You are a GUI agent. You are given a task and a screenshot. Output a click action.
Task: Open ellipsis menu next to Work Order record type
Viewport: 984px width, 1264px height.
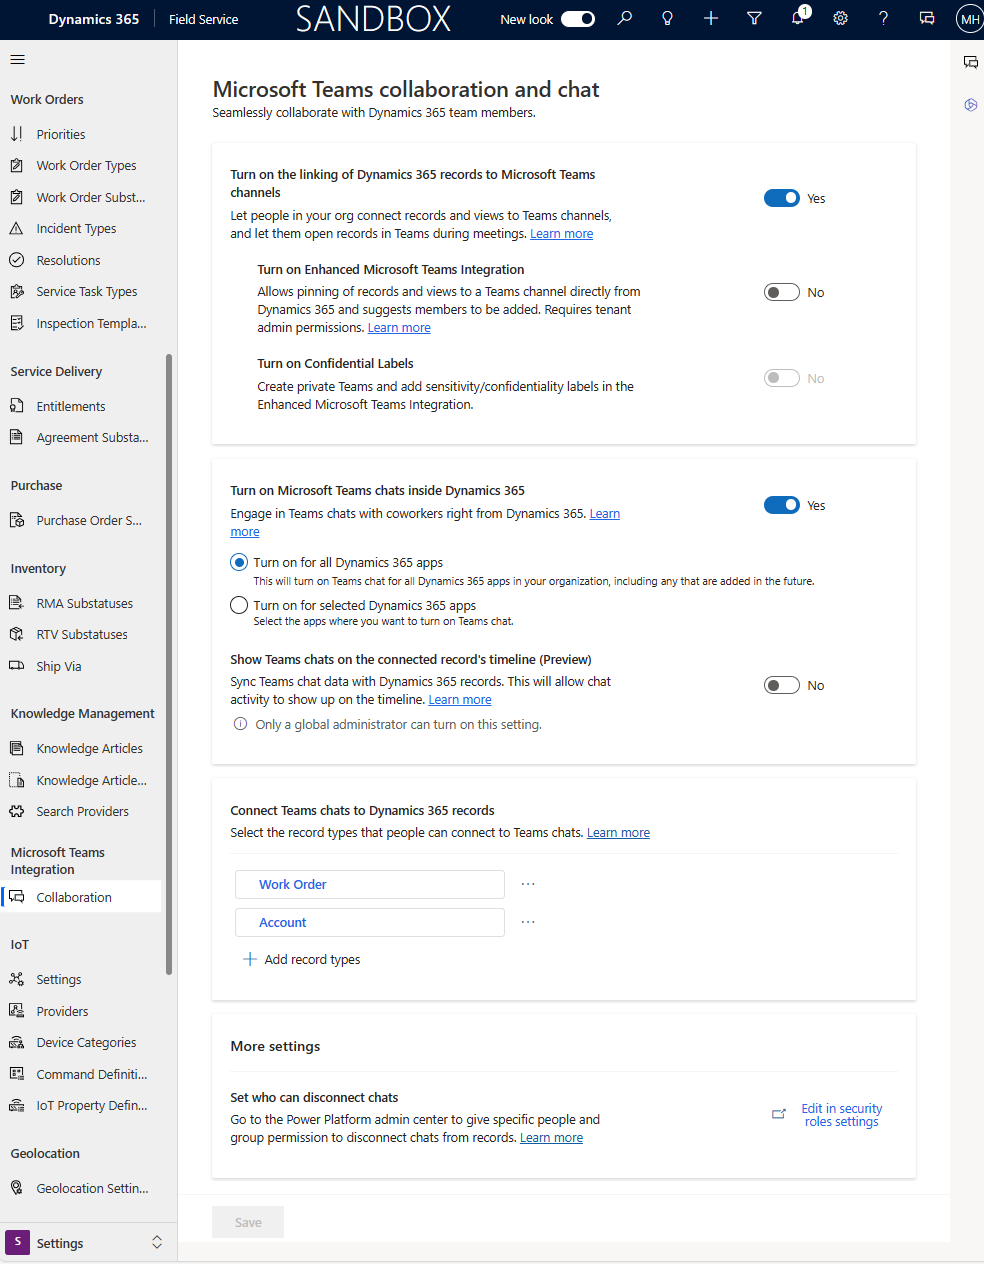pyautogui.click(x=527, y=883)
